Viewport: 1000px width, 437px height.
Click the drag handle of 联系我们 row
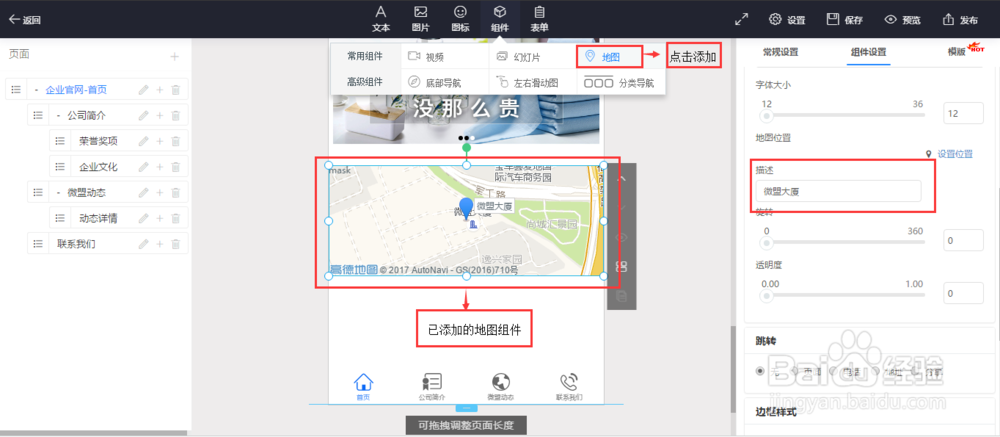(x=38, y=243)
